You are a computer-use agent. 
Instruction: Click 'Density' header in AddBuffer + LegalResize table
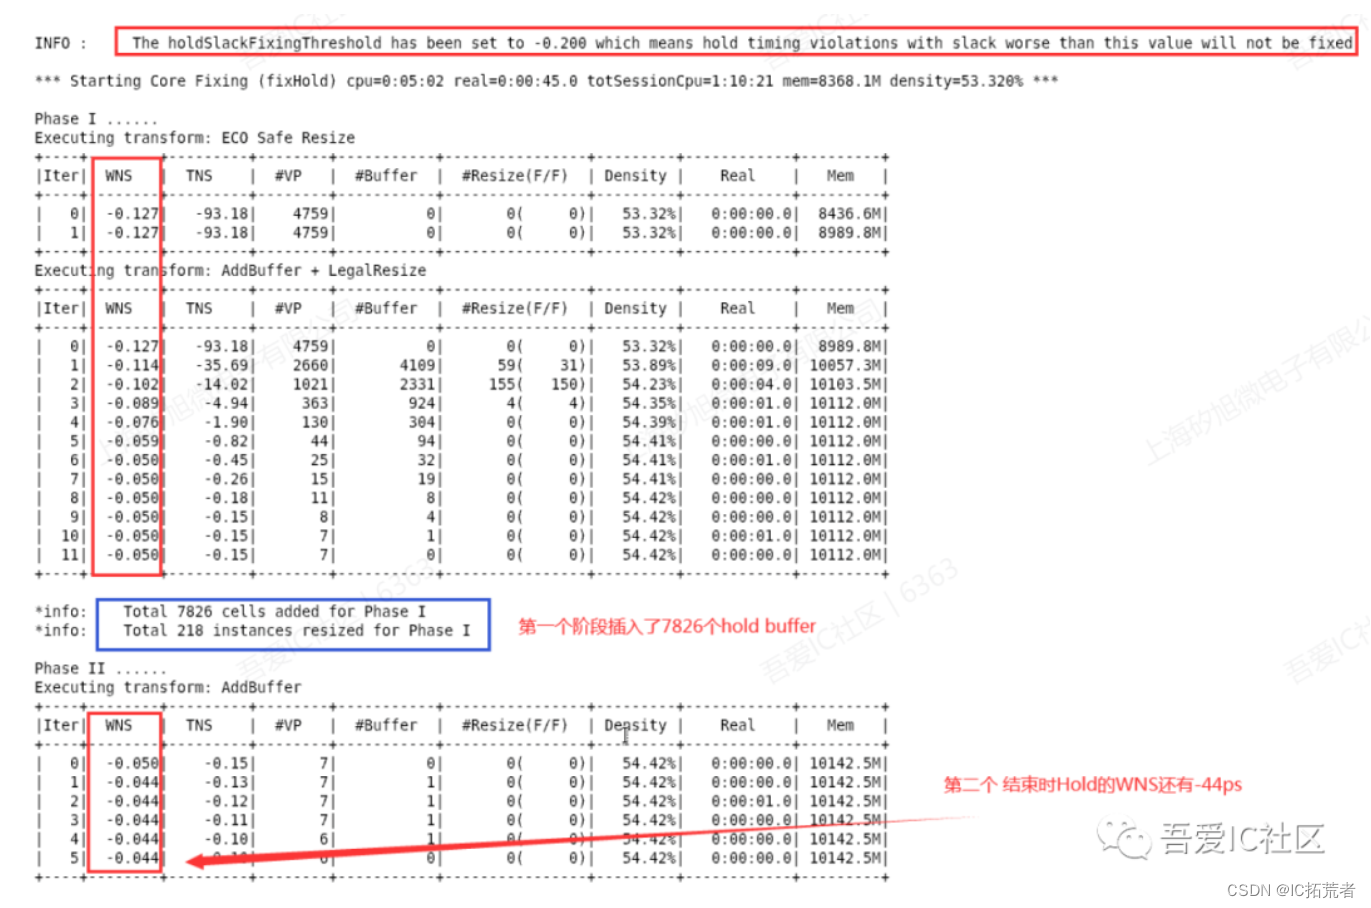click(x=635, y=309)
